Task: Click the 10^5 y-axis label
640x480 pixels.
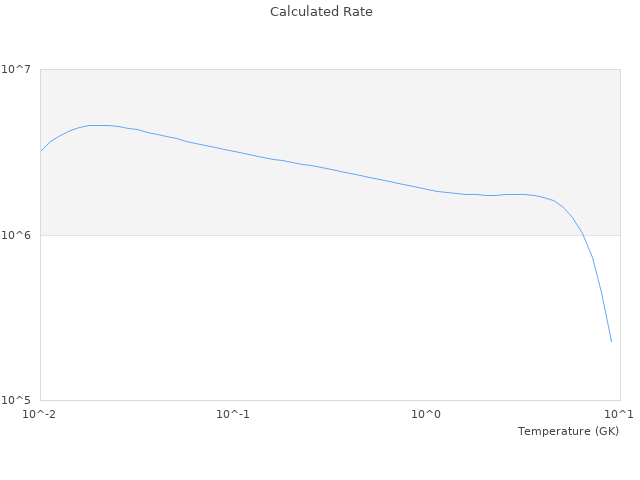Action: [19, 401]
